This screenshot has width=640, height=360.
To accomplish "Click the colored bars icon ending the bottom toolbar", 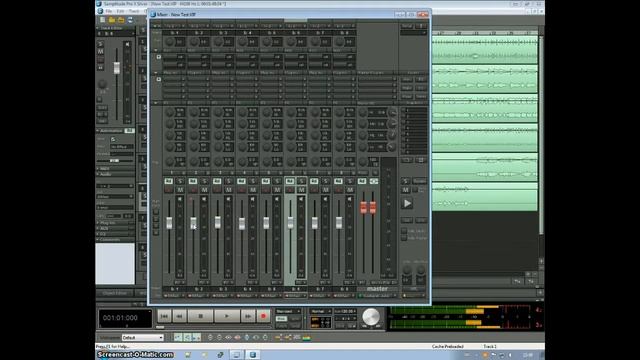I will (x=307, y=338).
